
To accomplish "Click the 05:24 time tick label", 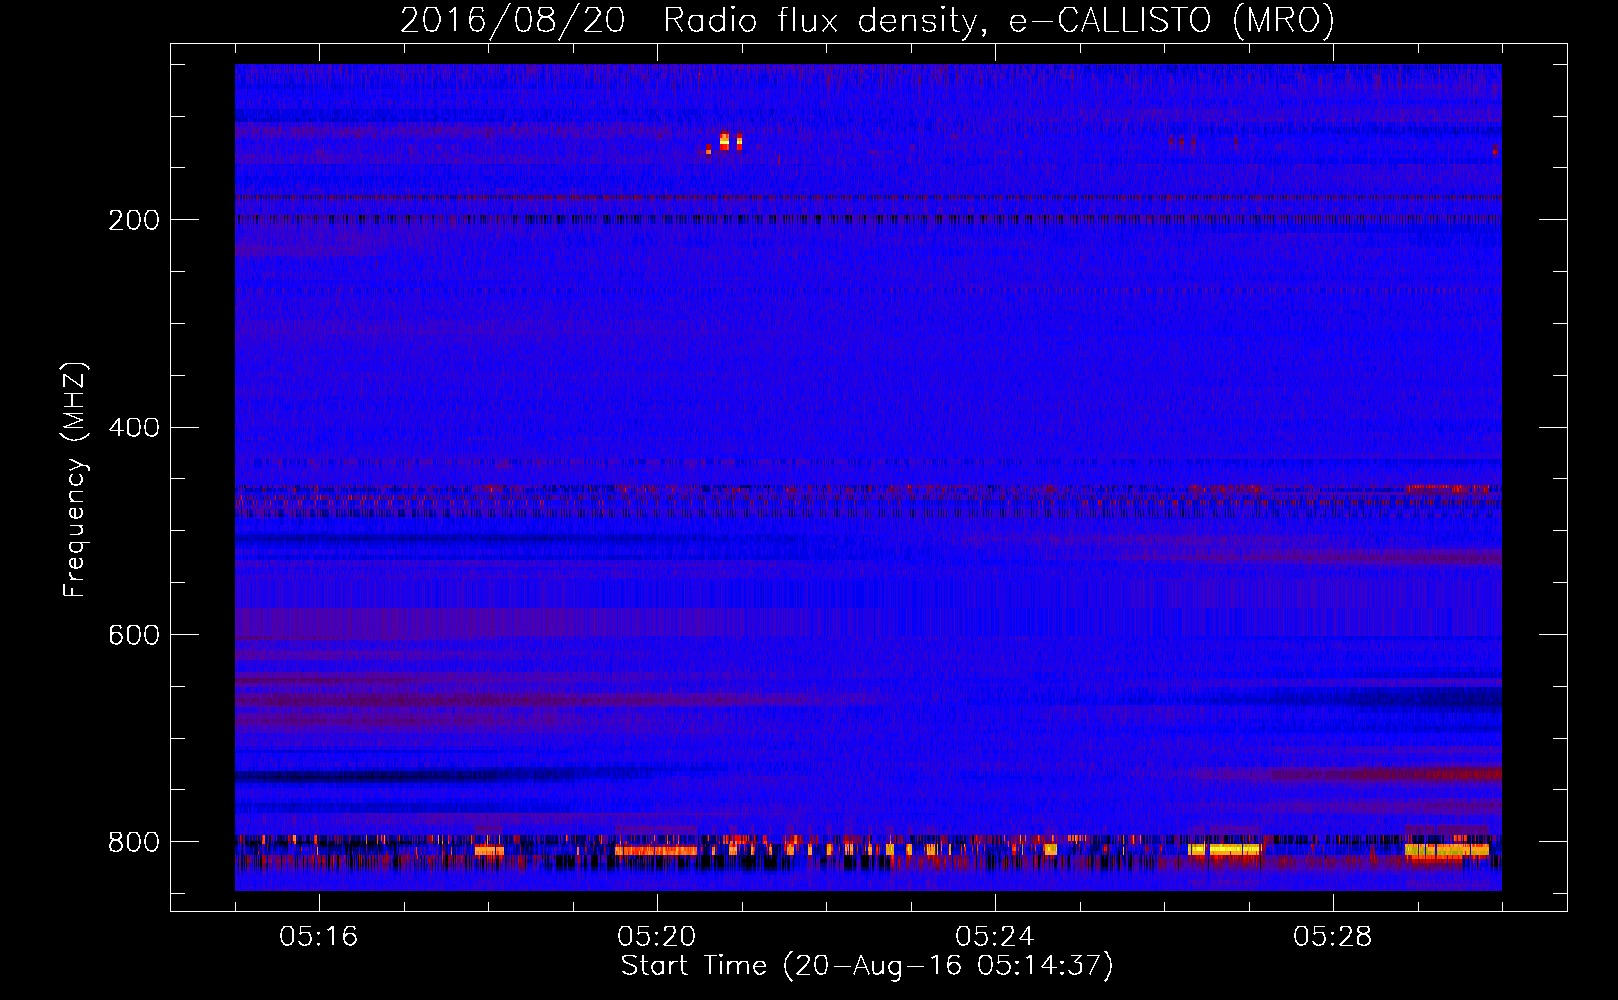I will (995, 937).
